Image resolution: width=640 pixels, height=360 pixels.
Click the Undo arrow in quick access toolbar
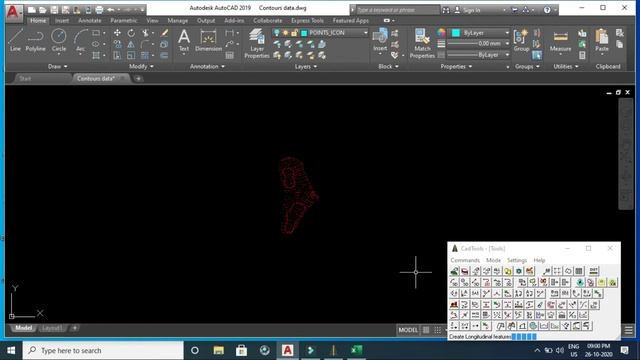(110, 9)
